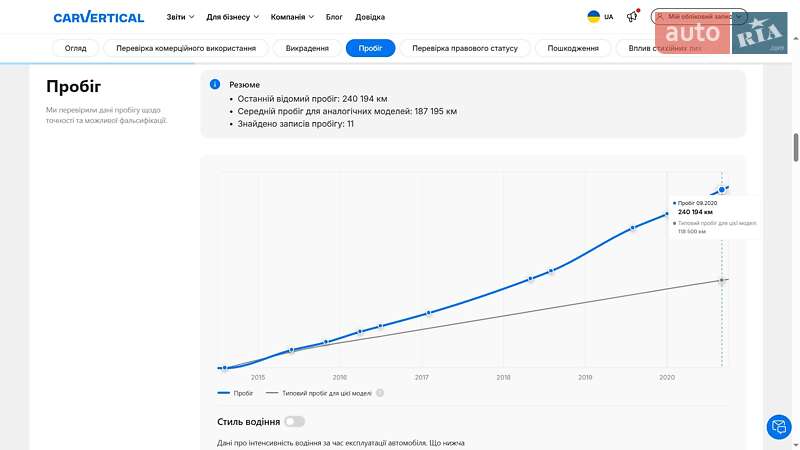Click the auto RIA watermark logo

[720, 37]
